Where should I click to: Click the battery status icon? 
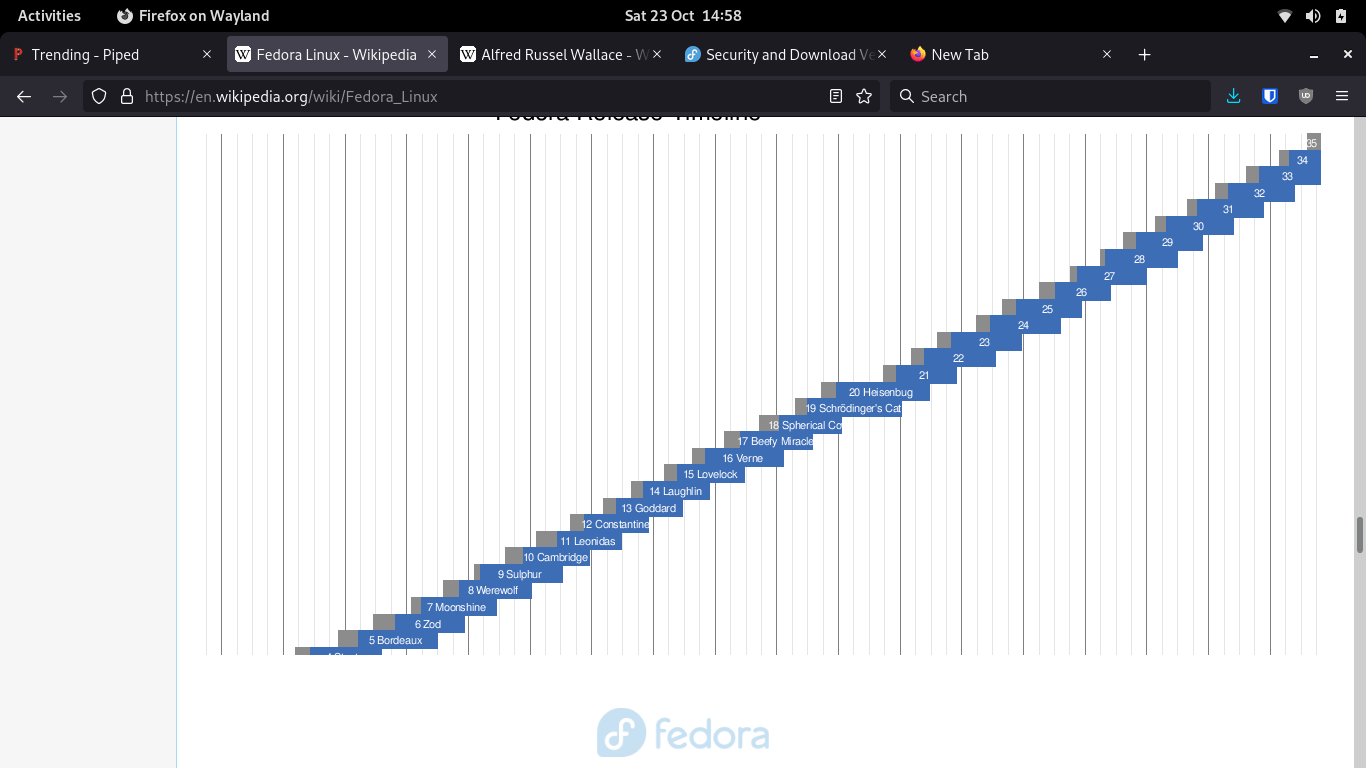click(x=1341, y=15)
